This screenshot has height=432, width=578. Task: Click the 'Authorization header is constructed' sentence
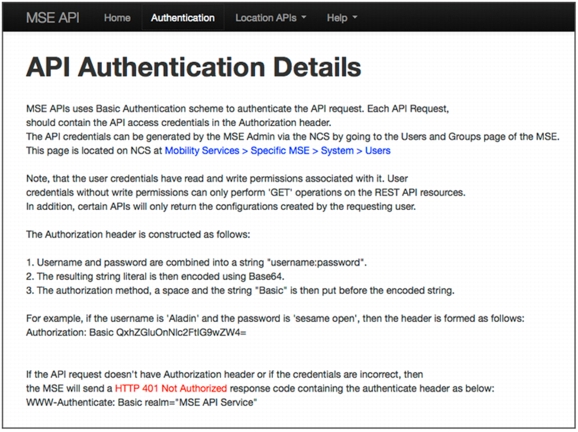tap(138, 234)
